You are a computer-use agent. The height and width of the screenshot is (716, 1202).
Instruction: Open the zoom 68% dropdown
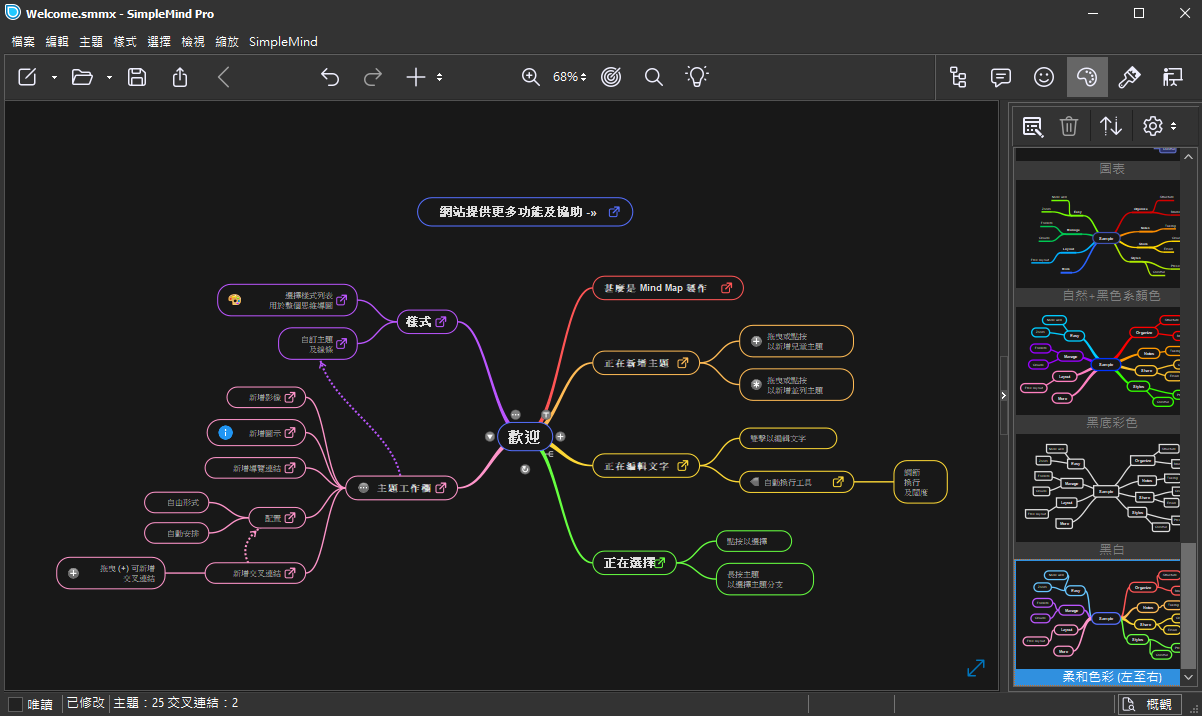pyautogui.click(x=570, y=77)
